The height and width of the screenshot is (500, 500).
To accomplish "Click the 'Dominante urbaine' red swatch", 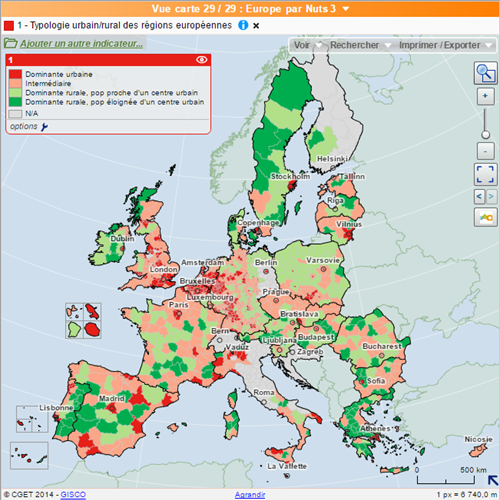I will [x=15, y=74].
